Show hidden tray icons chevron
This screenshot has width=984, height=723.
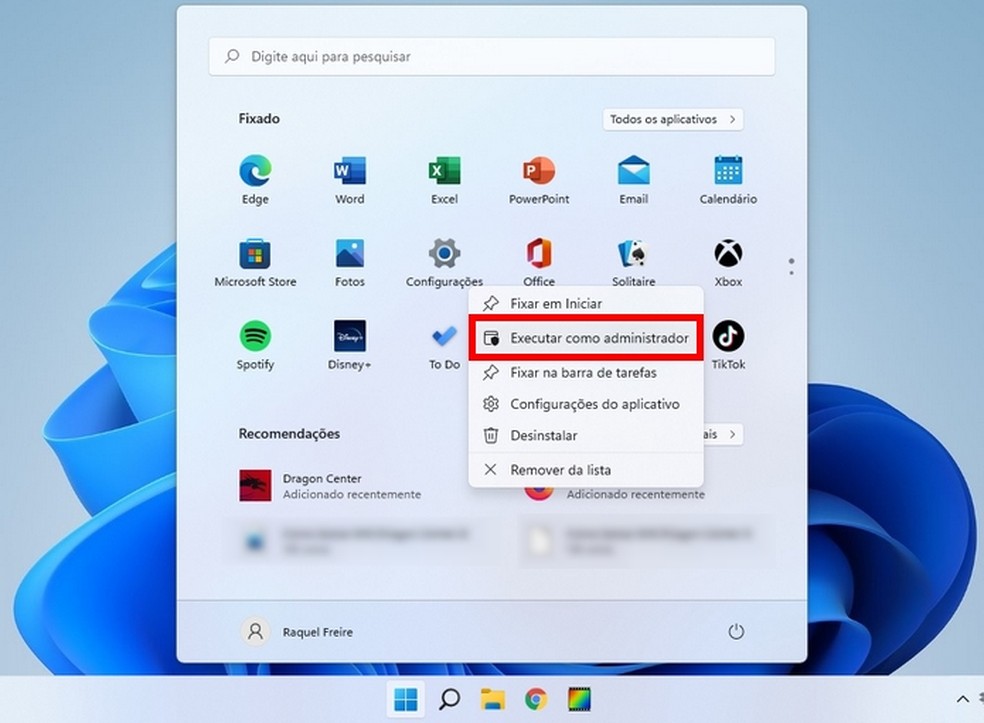[x=963, y=699]
